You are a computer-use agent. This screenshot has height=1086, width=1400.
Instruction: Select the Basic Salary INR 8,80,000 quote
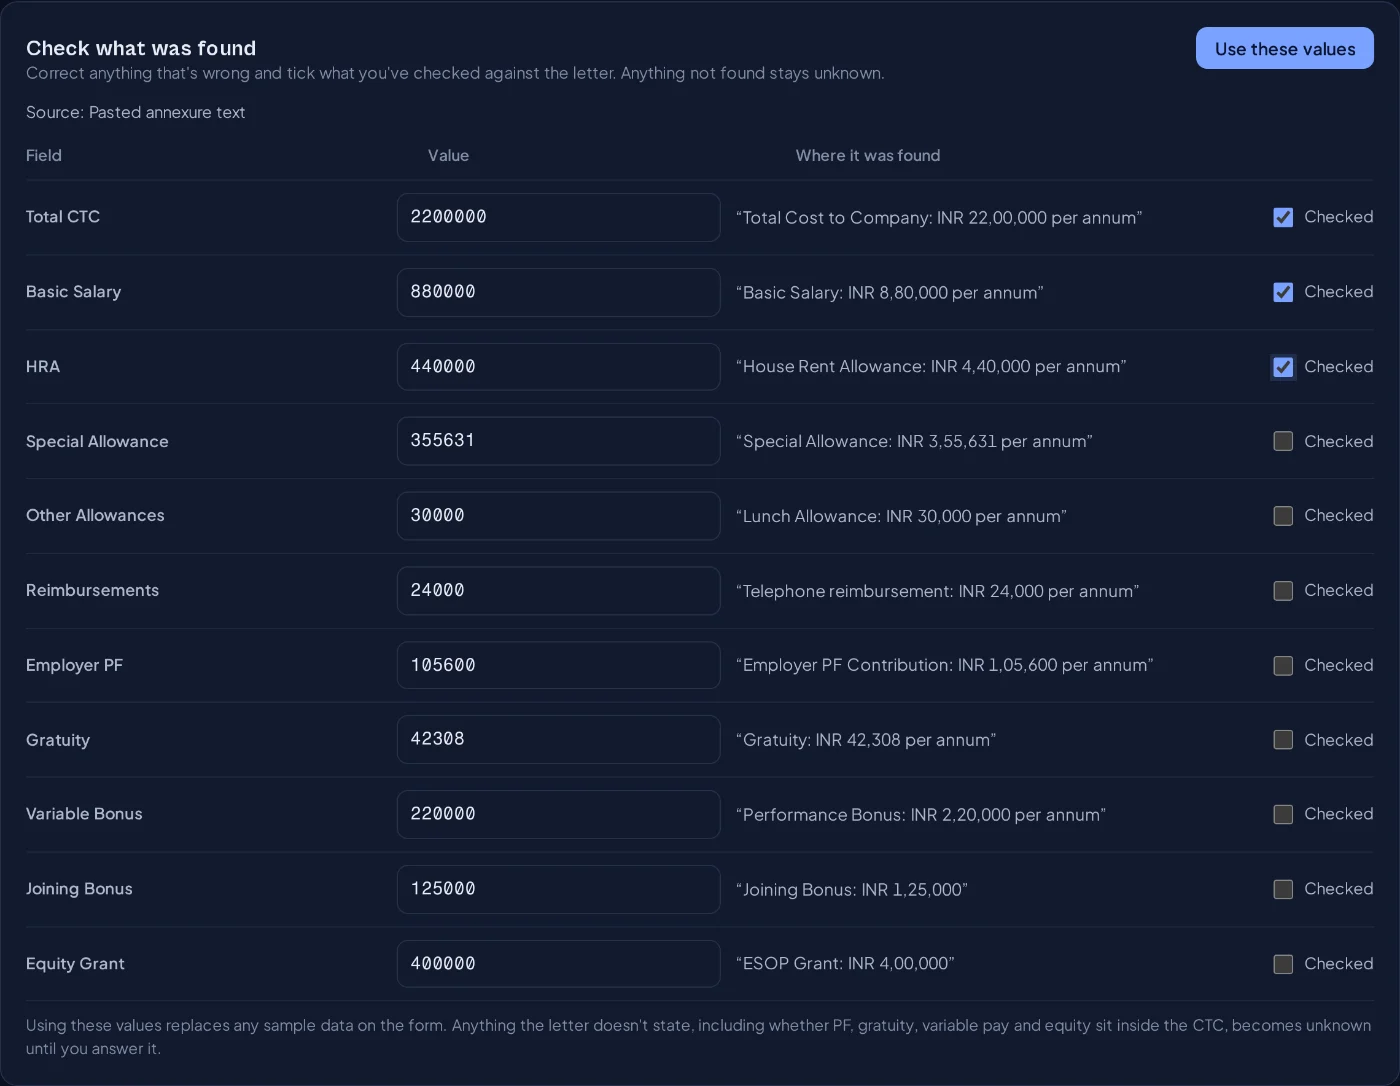click(x=890, y=293)
